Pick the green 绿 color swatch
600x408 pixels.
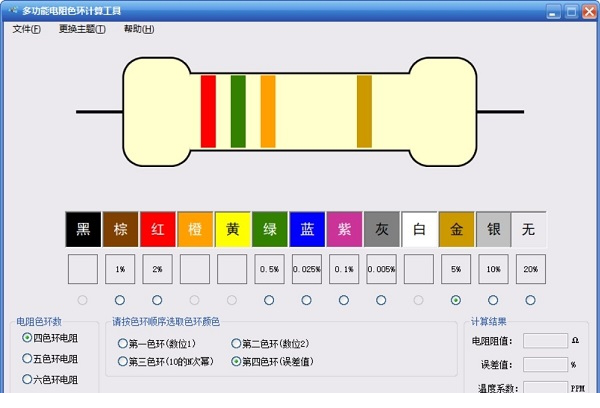pos(269,229)
